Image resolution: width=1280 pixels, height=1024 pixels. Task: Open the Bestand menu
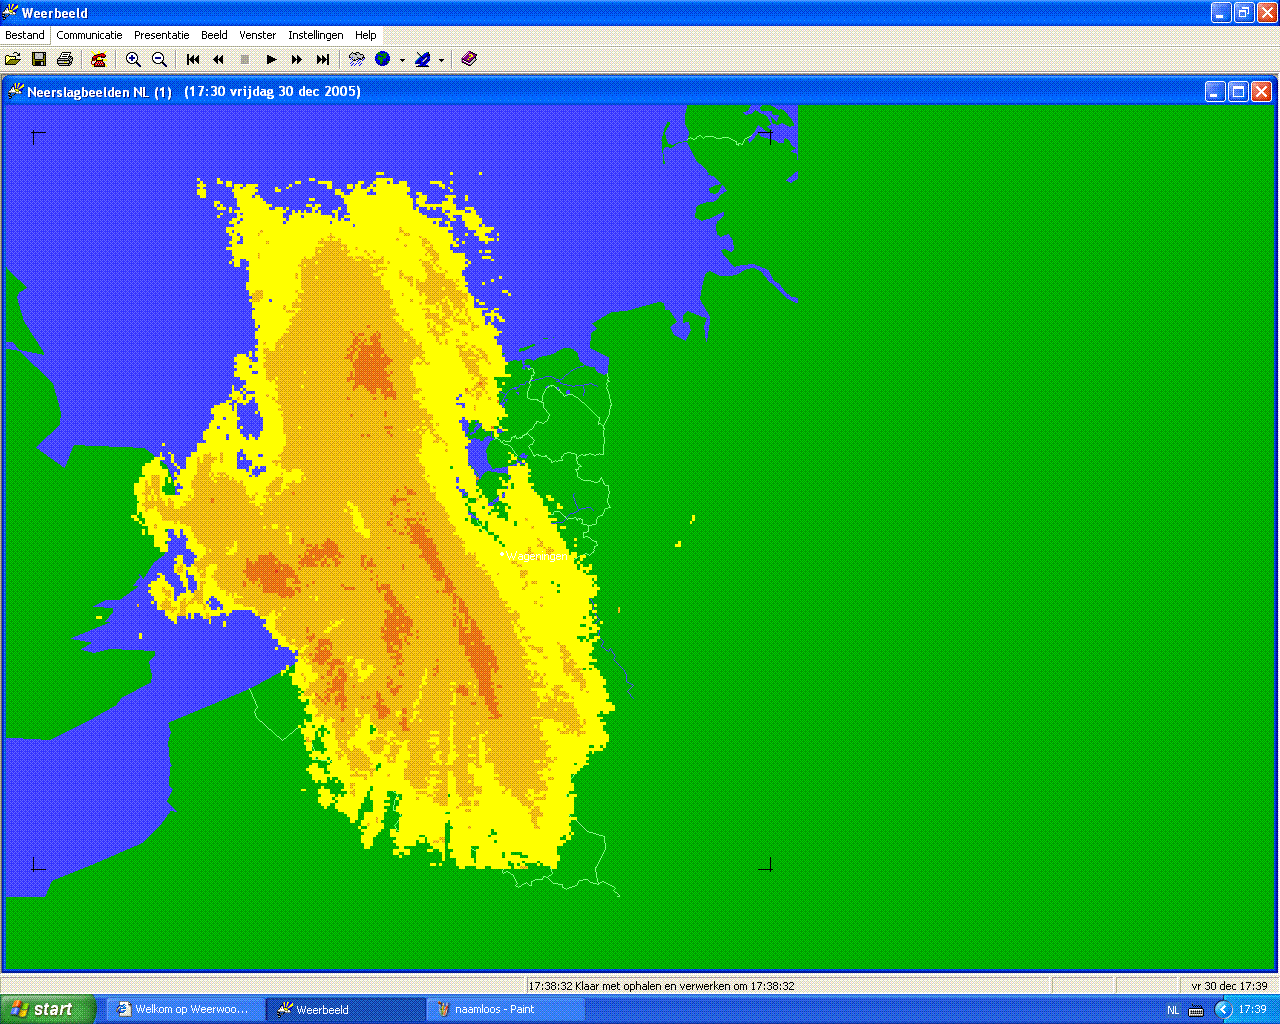tap(25, 35)
